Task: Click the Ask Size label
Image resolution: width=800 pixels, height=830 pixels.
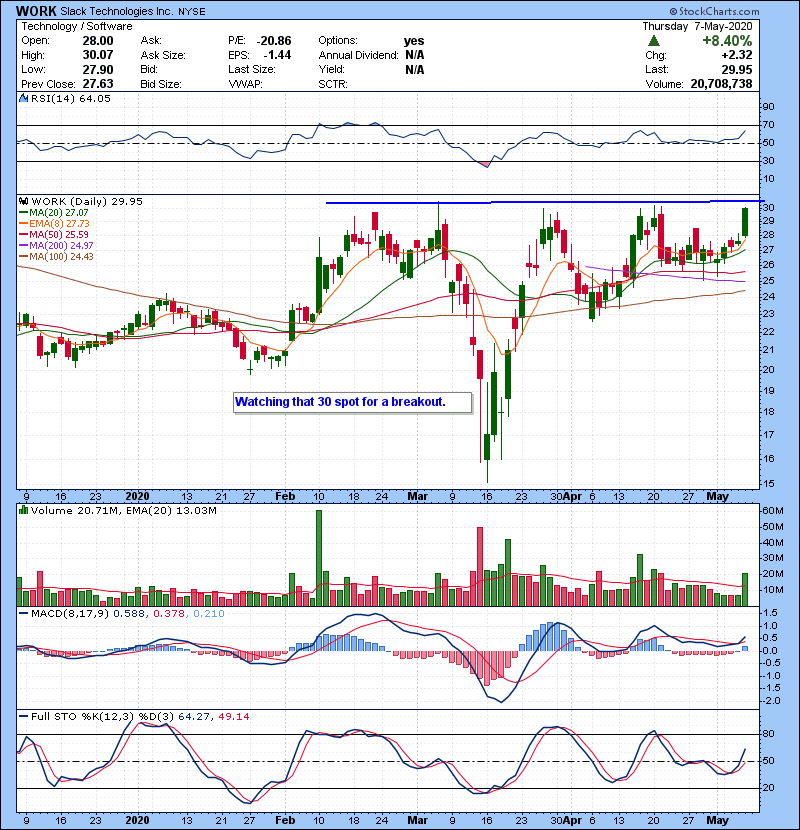Action: pyautogui.click(x=163, y=55)
